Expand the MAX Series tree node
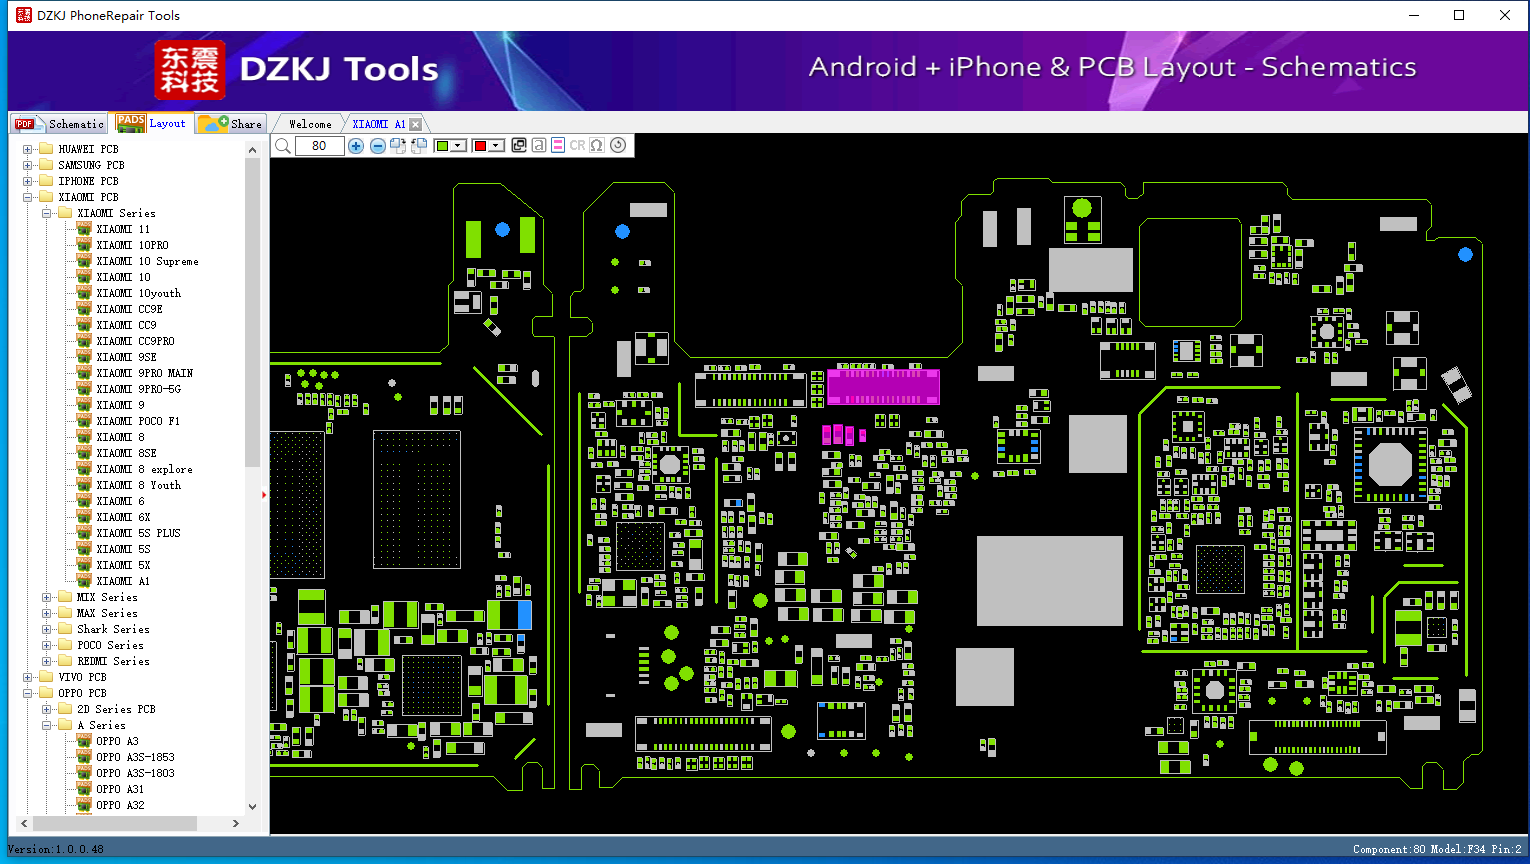1530x864 pixels. (46, 613)
